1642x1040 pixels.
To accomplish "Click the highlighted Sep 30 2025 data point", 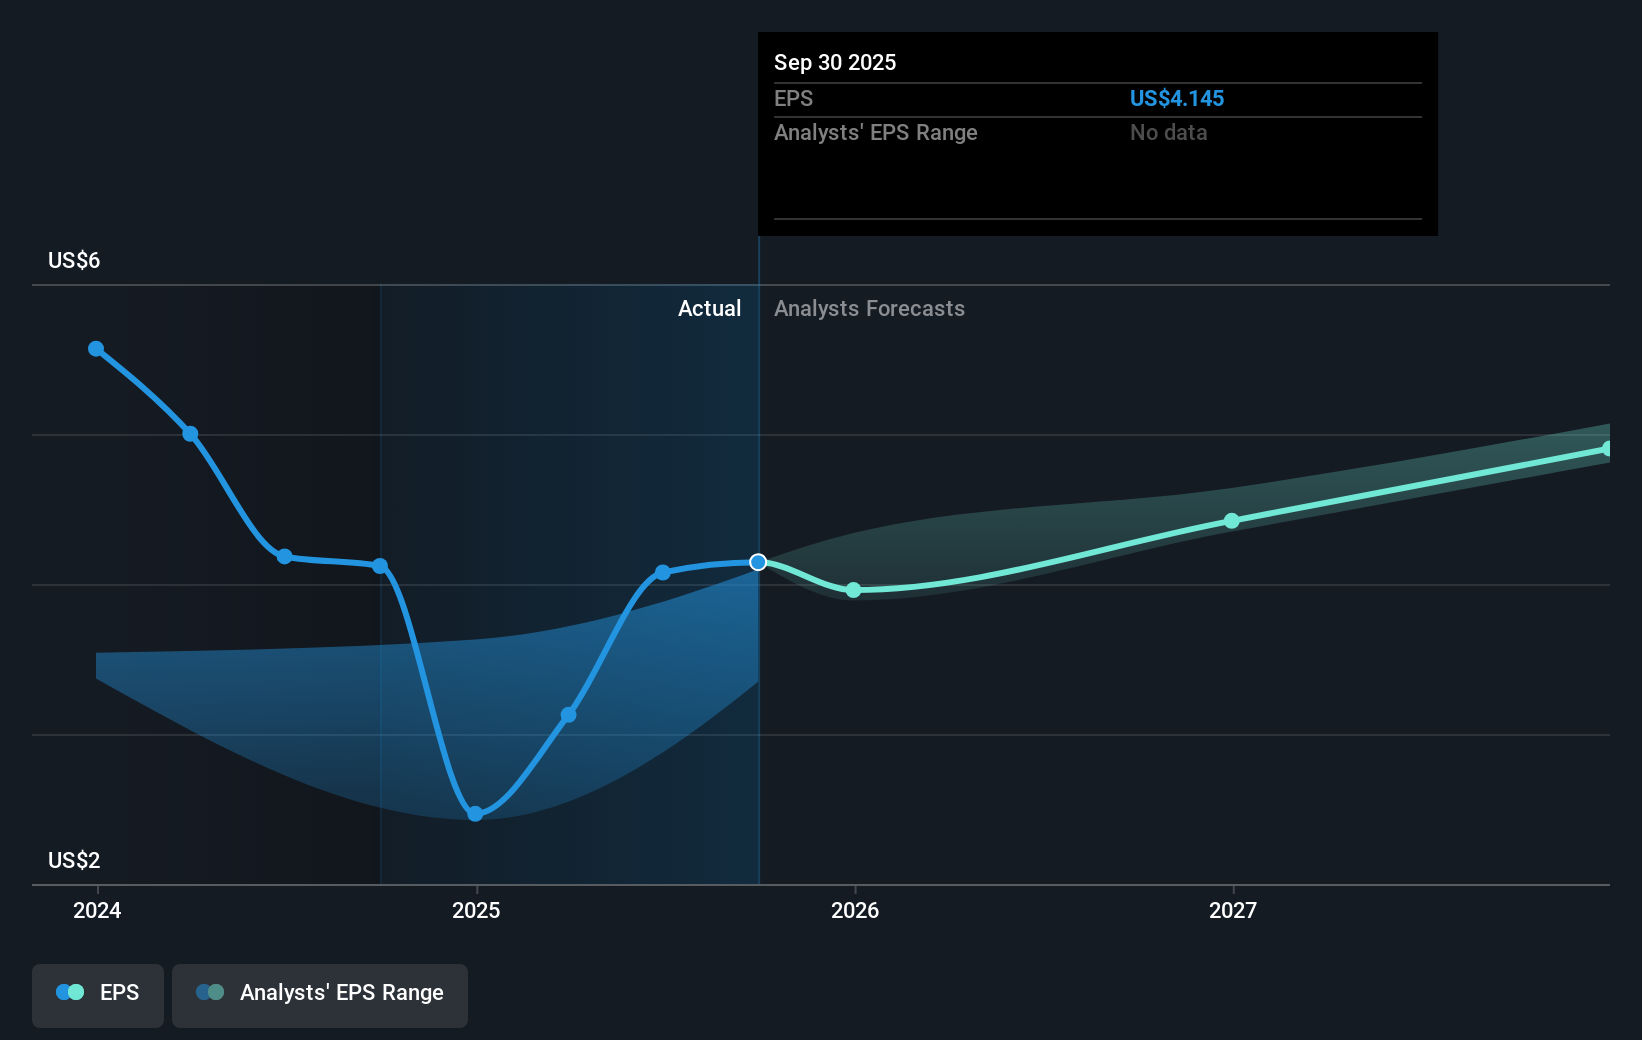I will 758,562.
